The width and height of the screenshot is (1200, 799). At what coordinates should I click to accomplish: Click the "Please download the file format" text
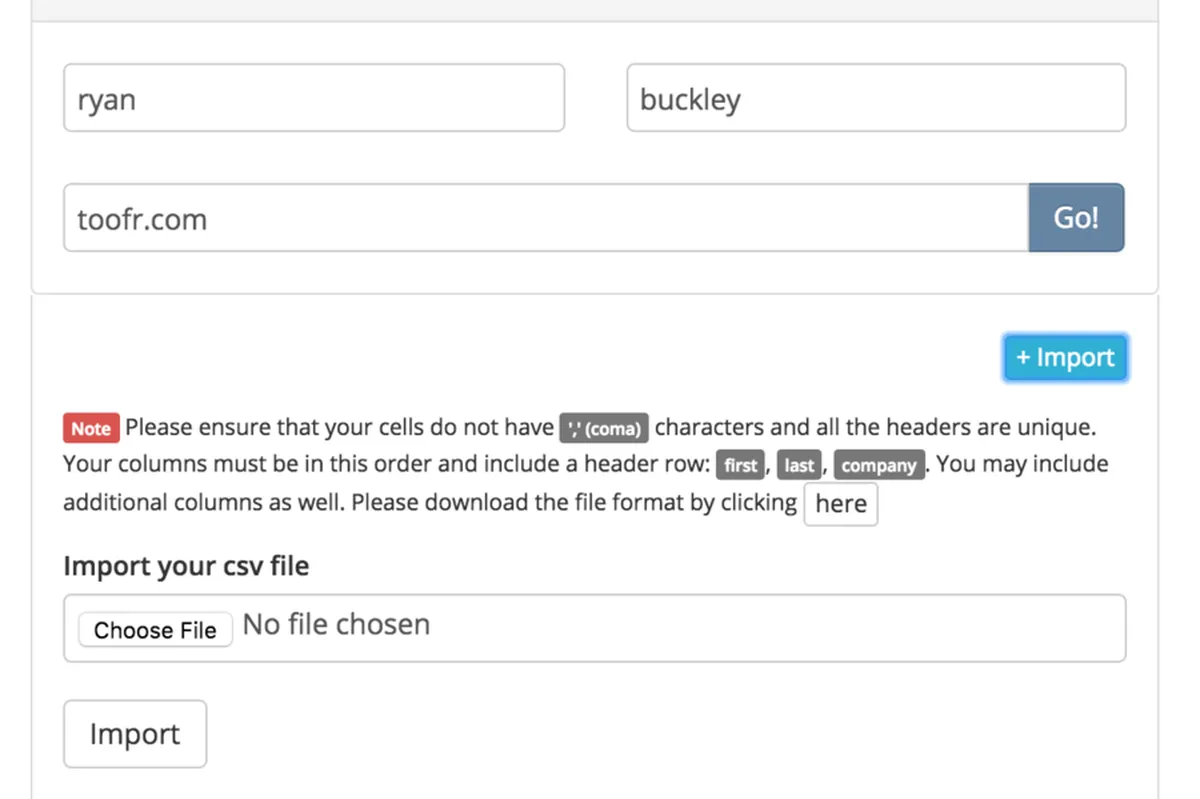[520, 502]
